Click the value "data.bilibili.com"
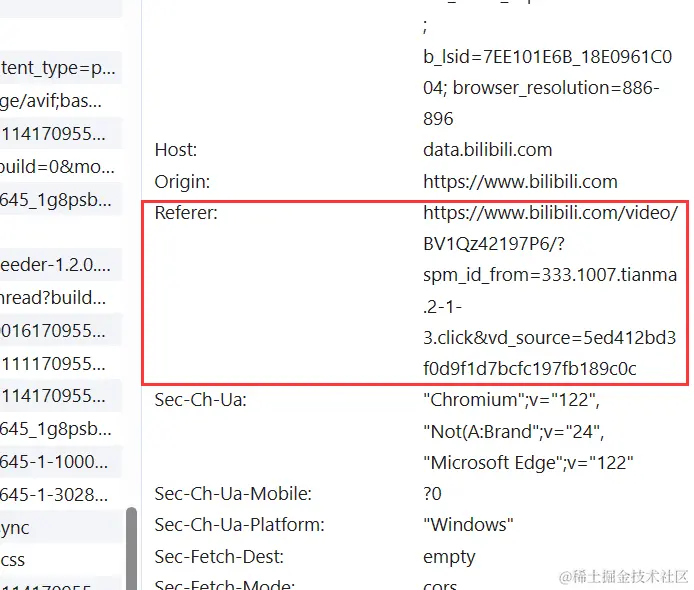This screenshot has height=590, width=694. pyautogui.click(x=488, y=150)
